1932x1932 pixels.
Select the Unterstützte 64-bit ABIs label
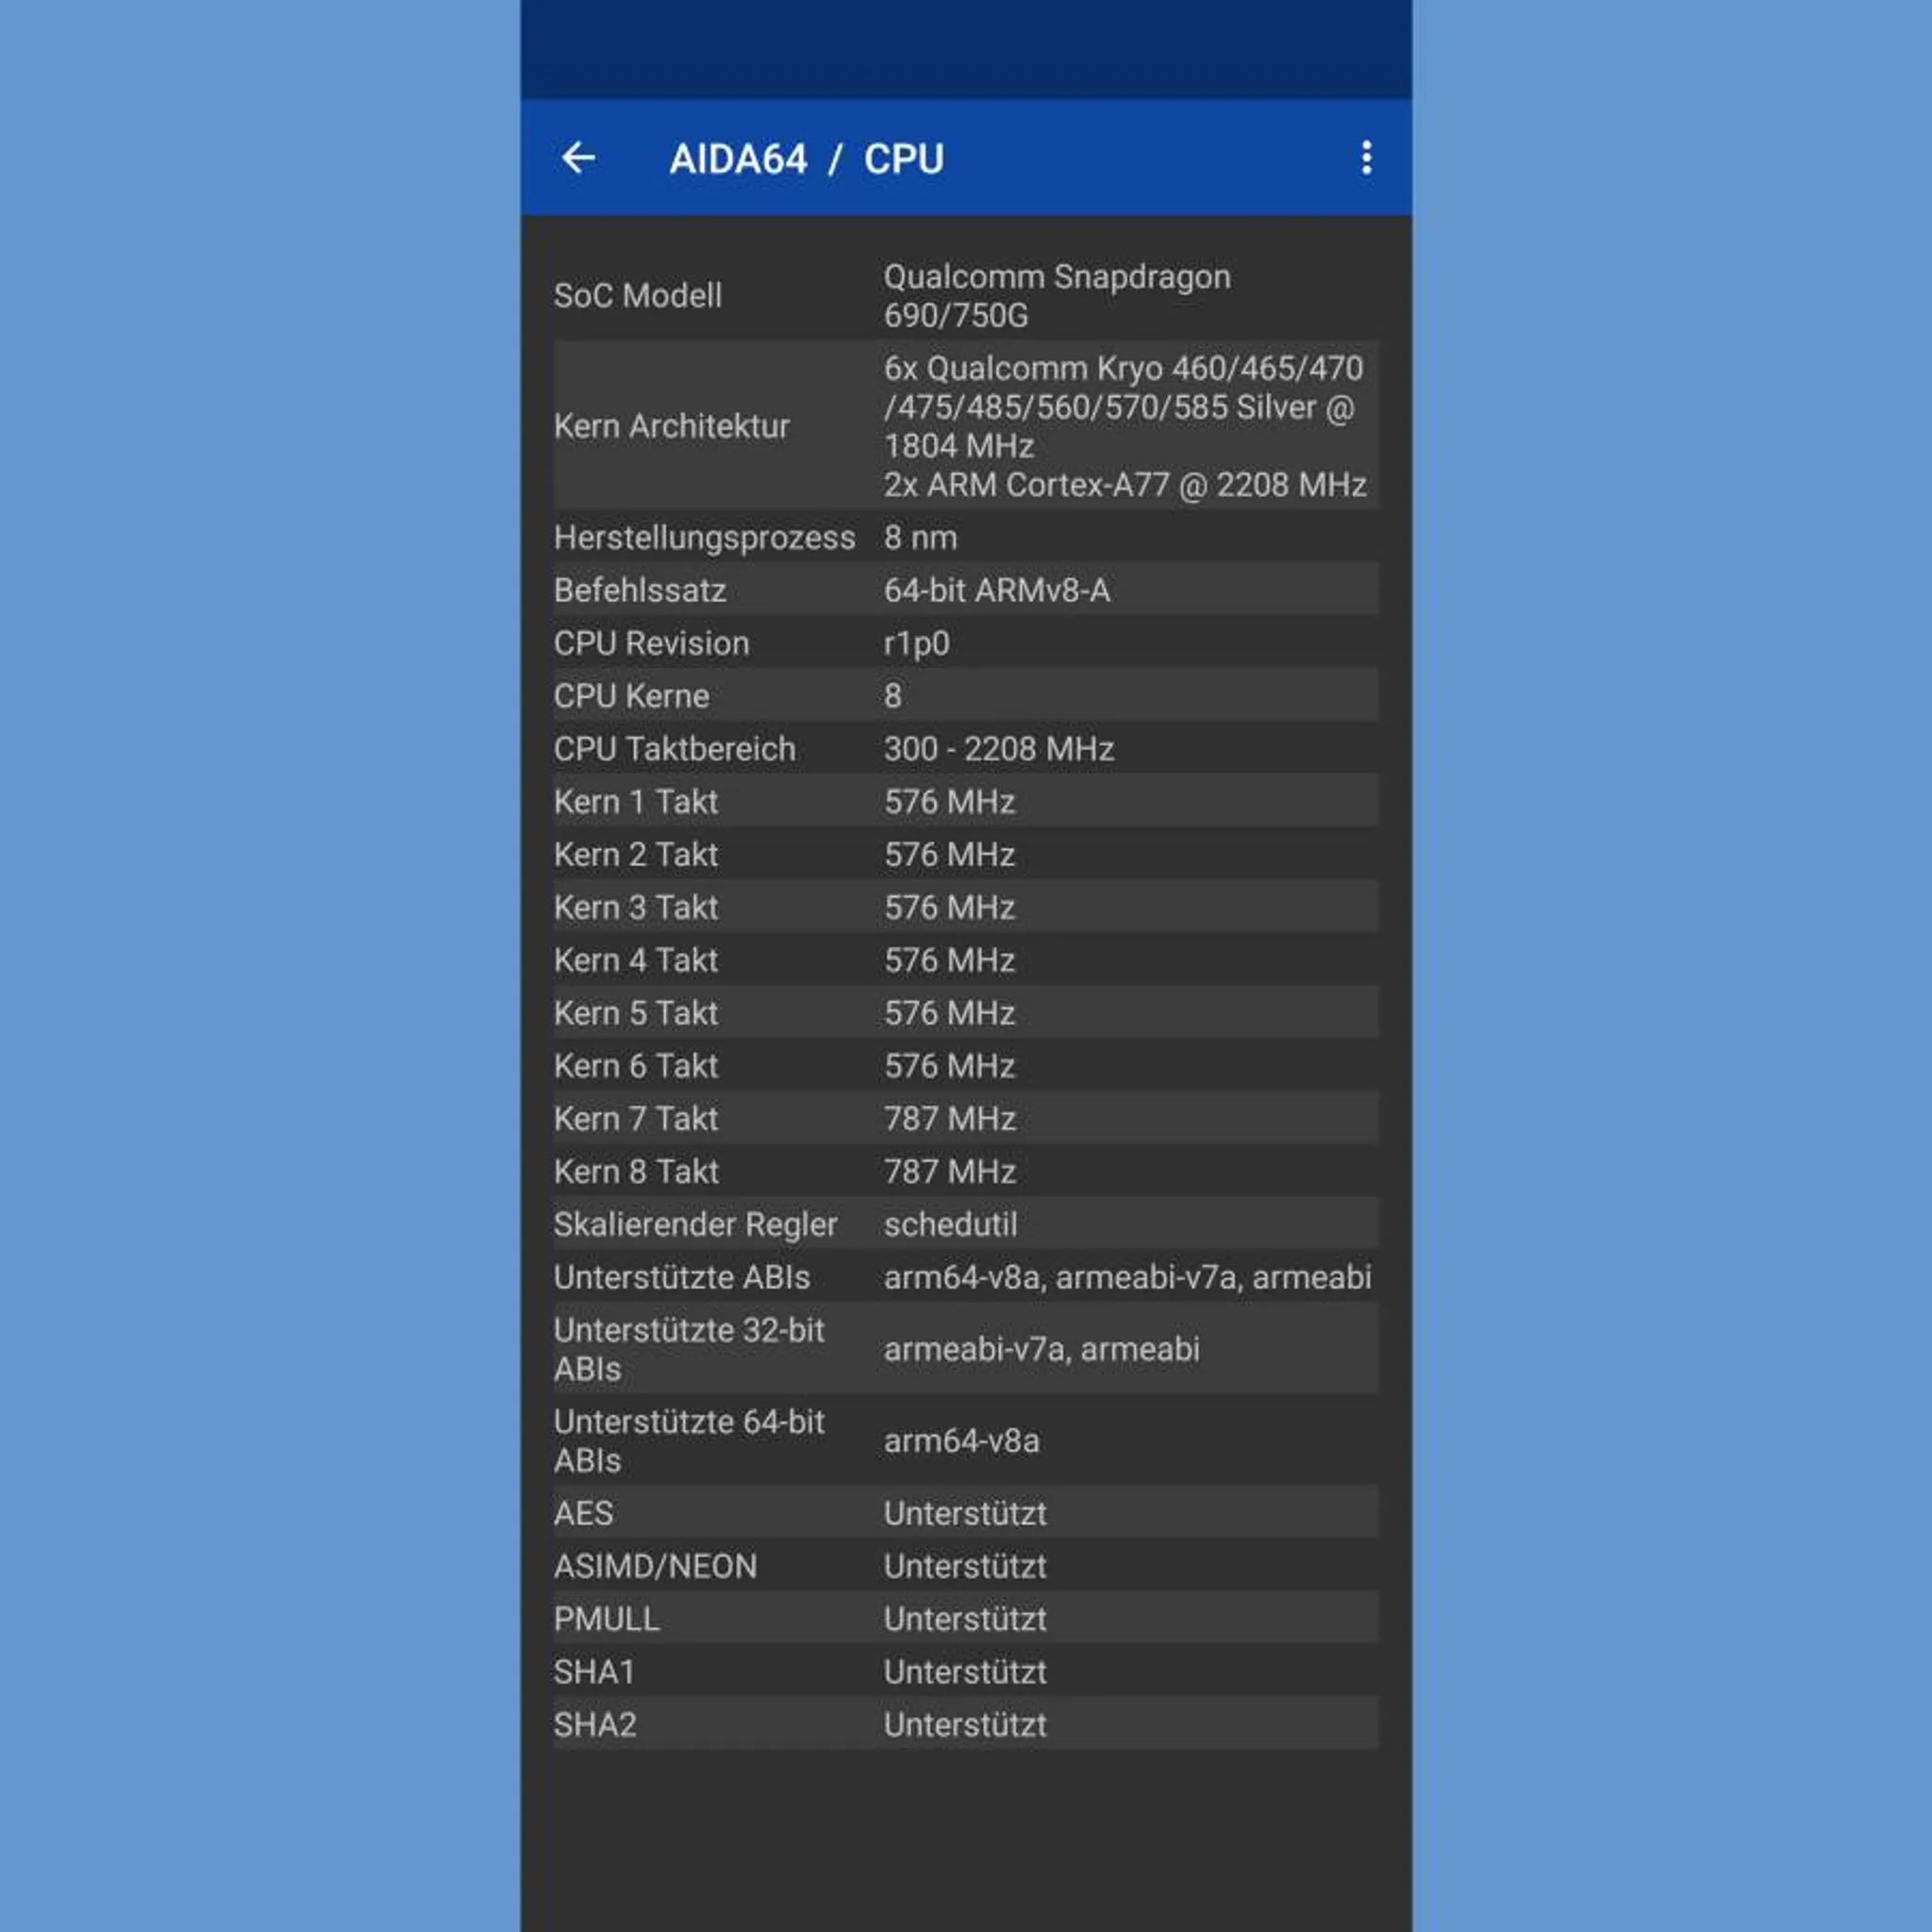pyautogui.click(x=690, y=1441)
